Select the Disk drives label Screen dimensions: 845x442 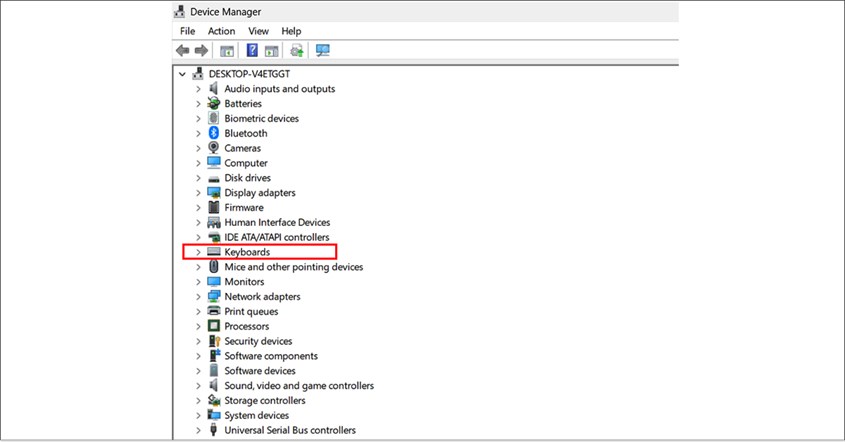point(247,177)
